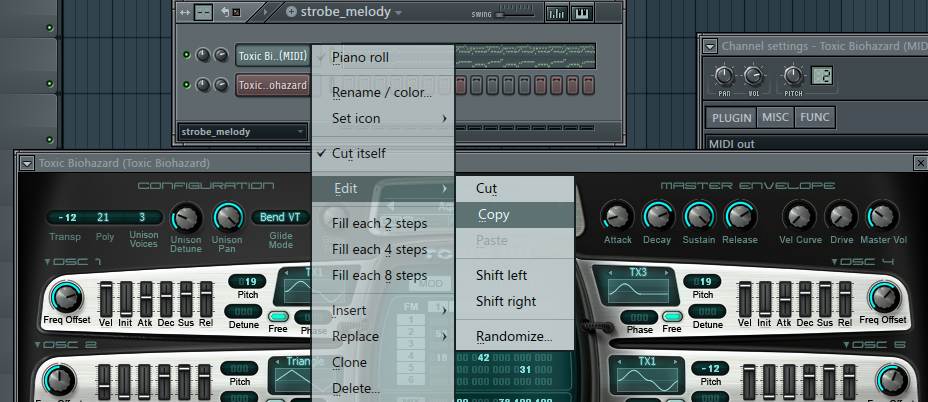Click the plus icon beside strobe_melody title
The width and height of the screenshot is (928, 402).
coord(291,12)
